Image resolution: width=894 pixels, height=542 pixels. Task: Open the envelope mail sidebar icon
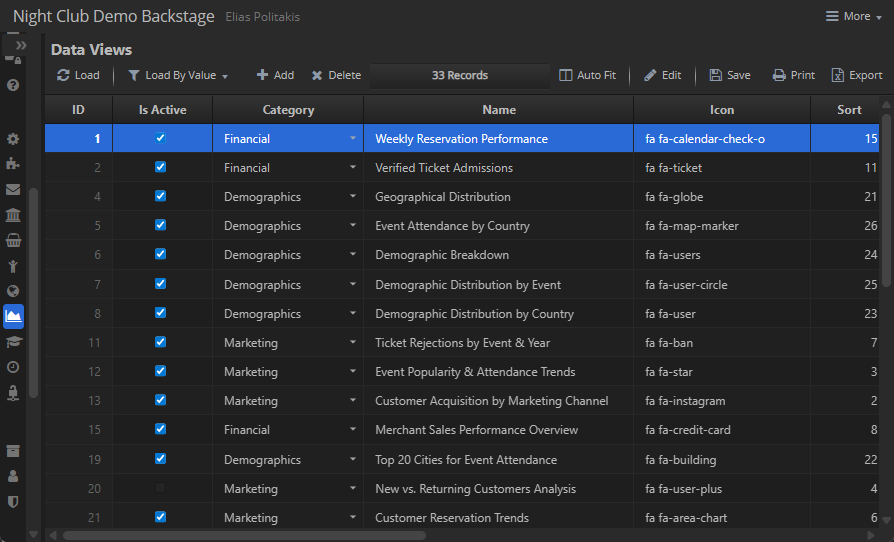click(13, 189)
